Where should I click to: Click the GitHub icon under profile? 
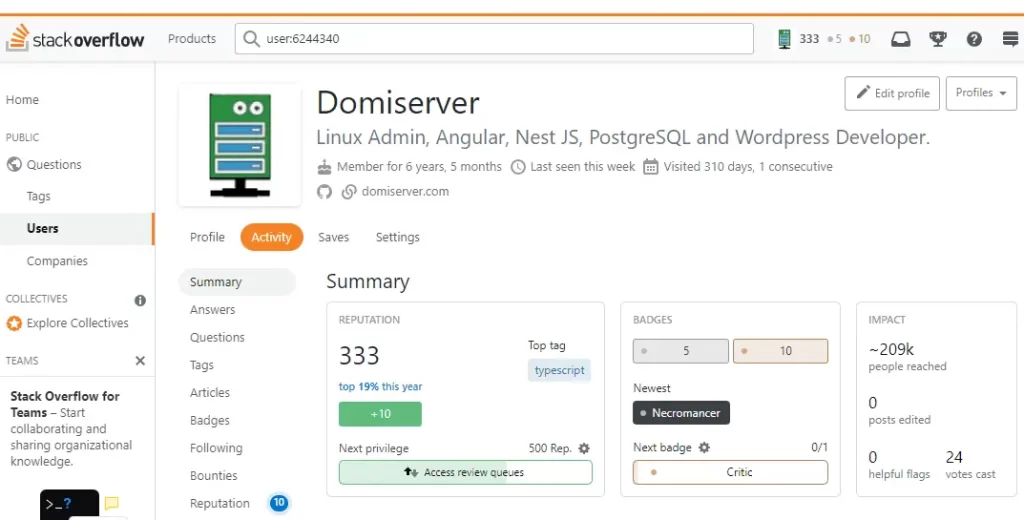point(324,192)
